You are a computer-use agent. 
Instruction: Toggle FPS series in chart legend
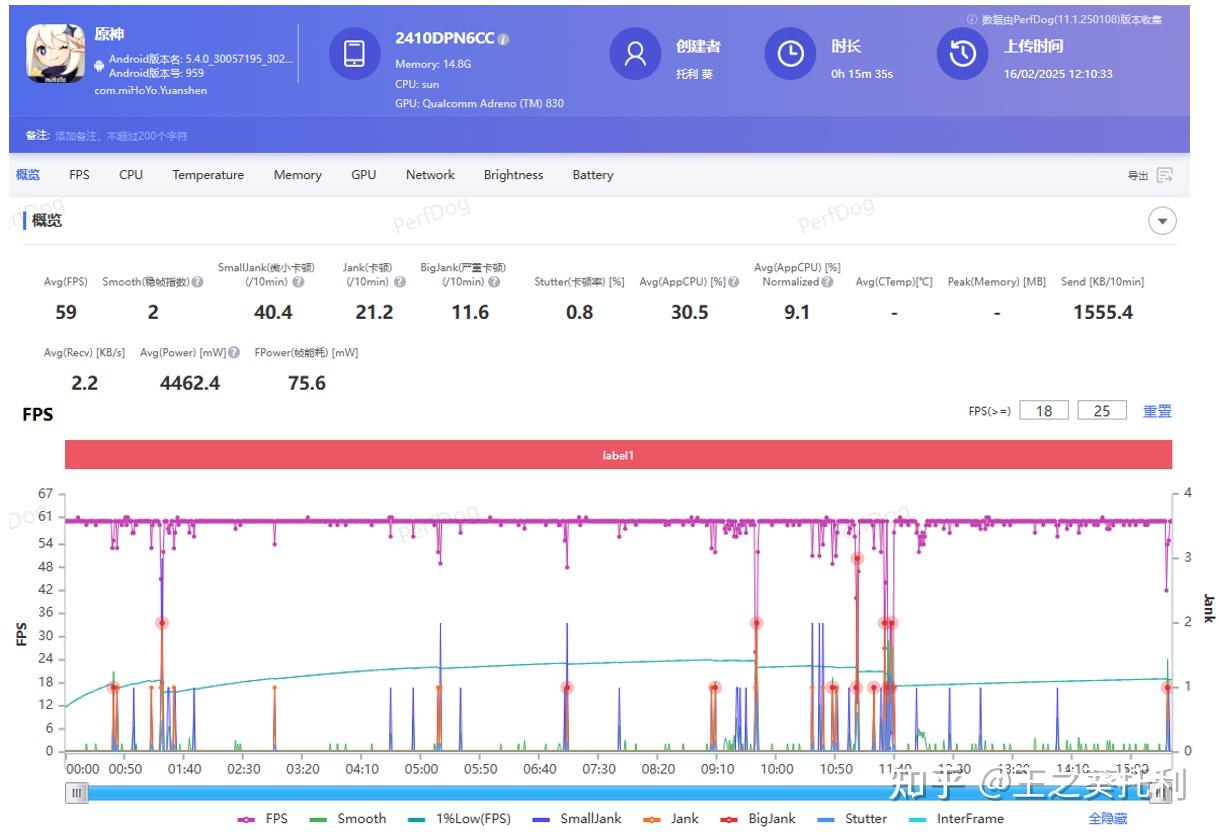tap(262, 818)
